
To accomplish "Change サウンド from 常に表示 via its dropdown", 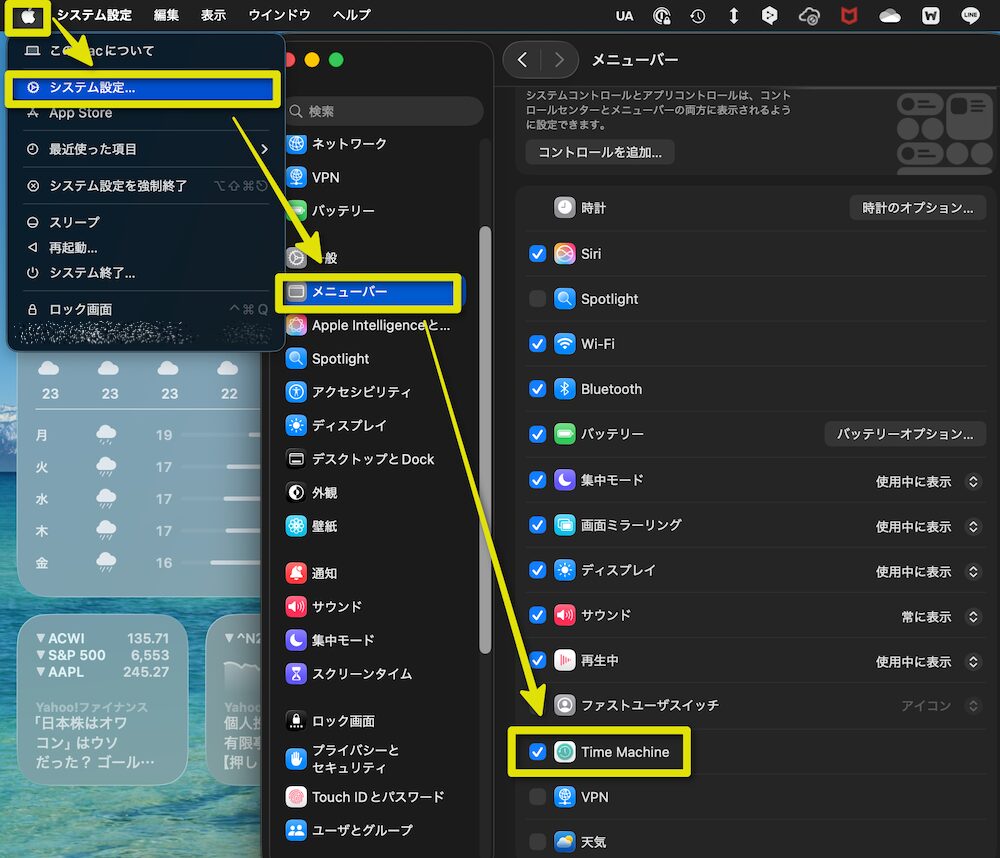I will [972, 616].
